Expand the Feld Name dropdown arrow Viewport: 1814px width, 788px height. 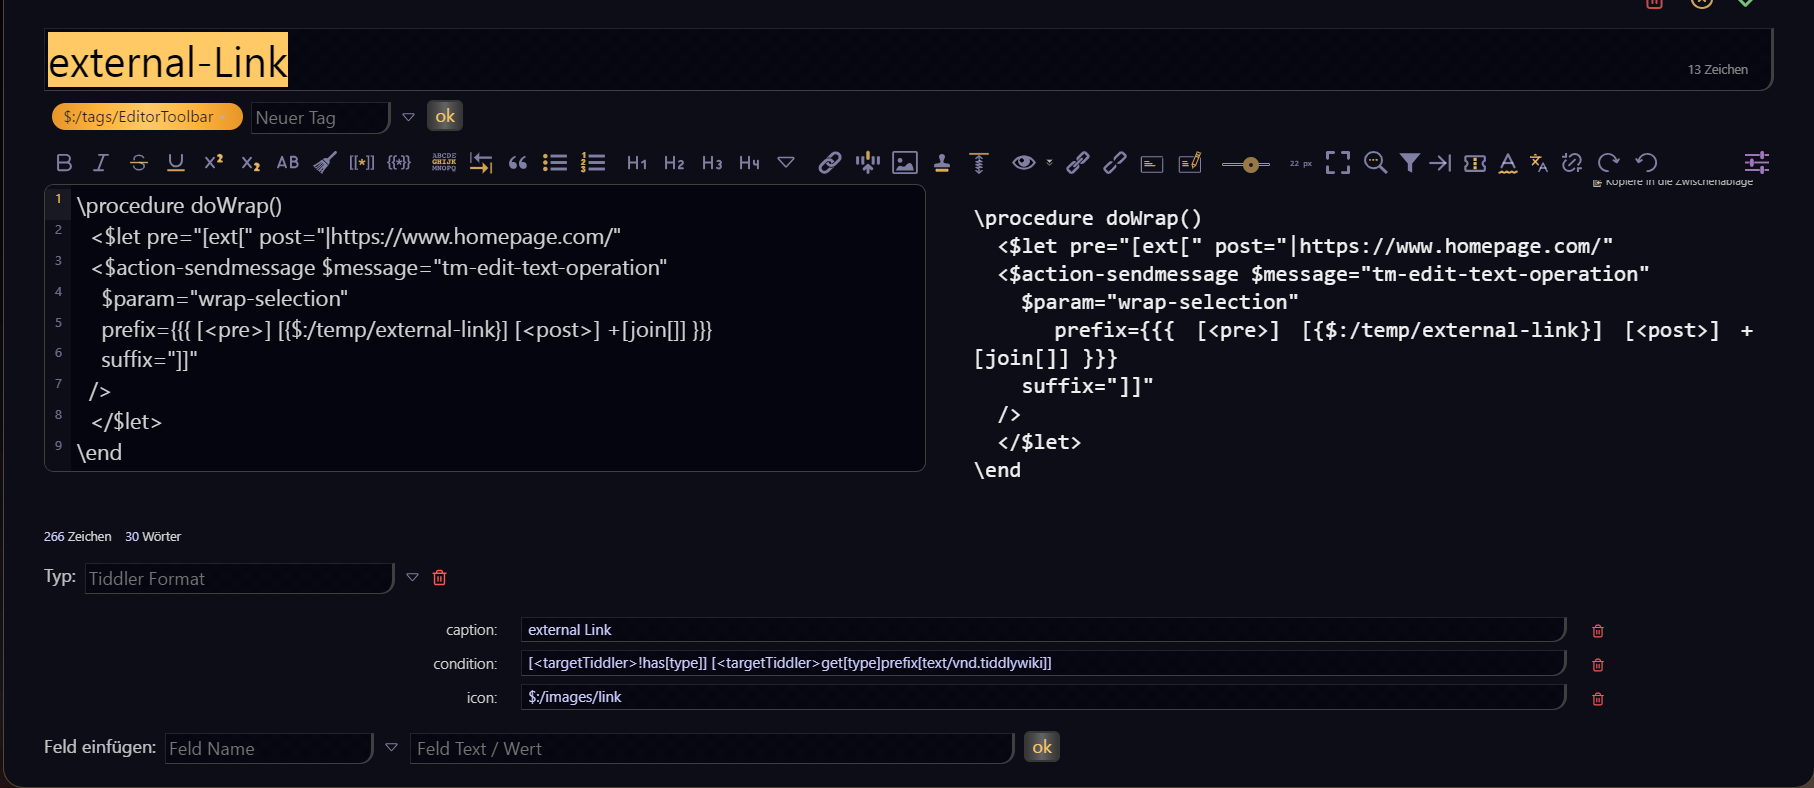[391, 748]
